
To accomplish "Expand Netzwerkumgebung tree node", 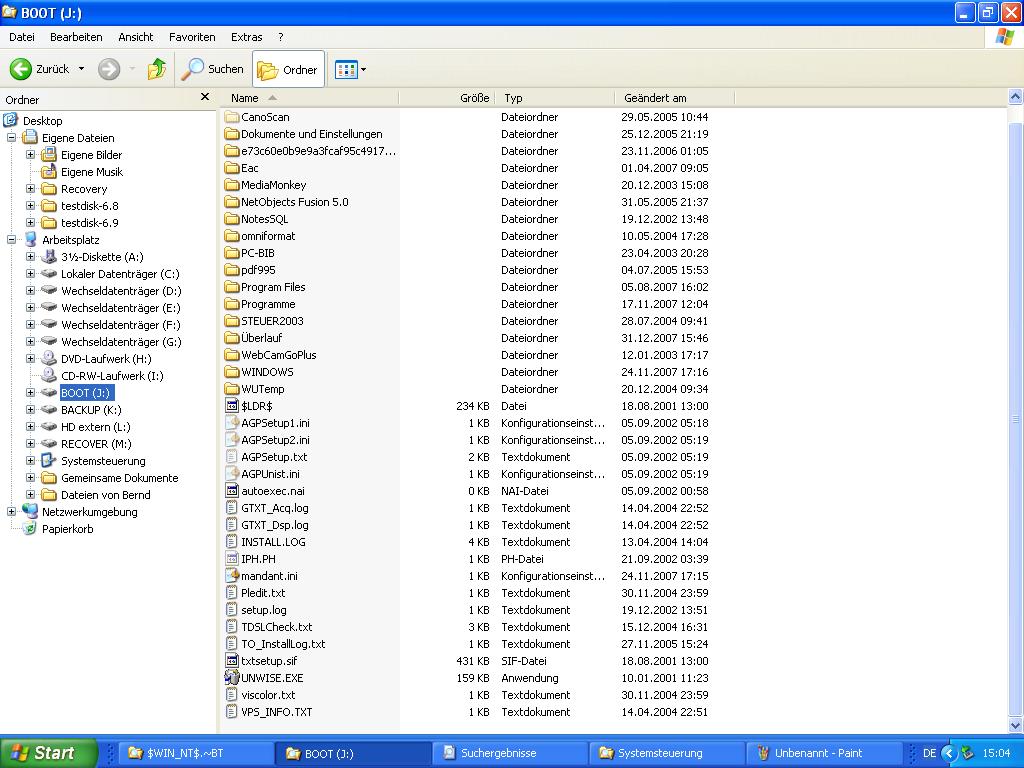I will [x=11, y=511].
